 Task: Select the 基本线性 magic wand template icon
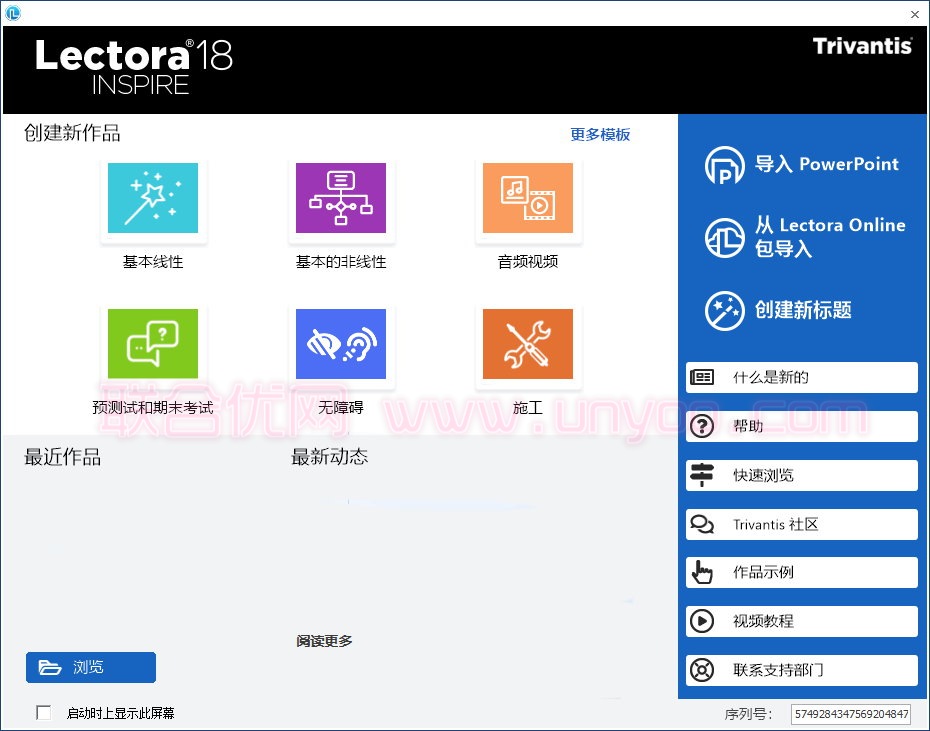[x=153, y=198]
